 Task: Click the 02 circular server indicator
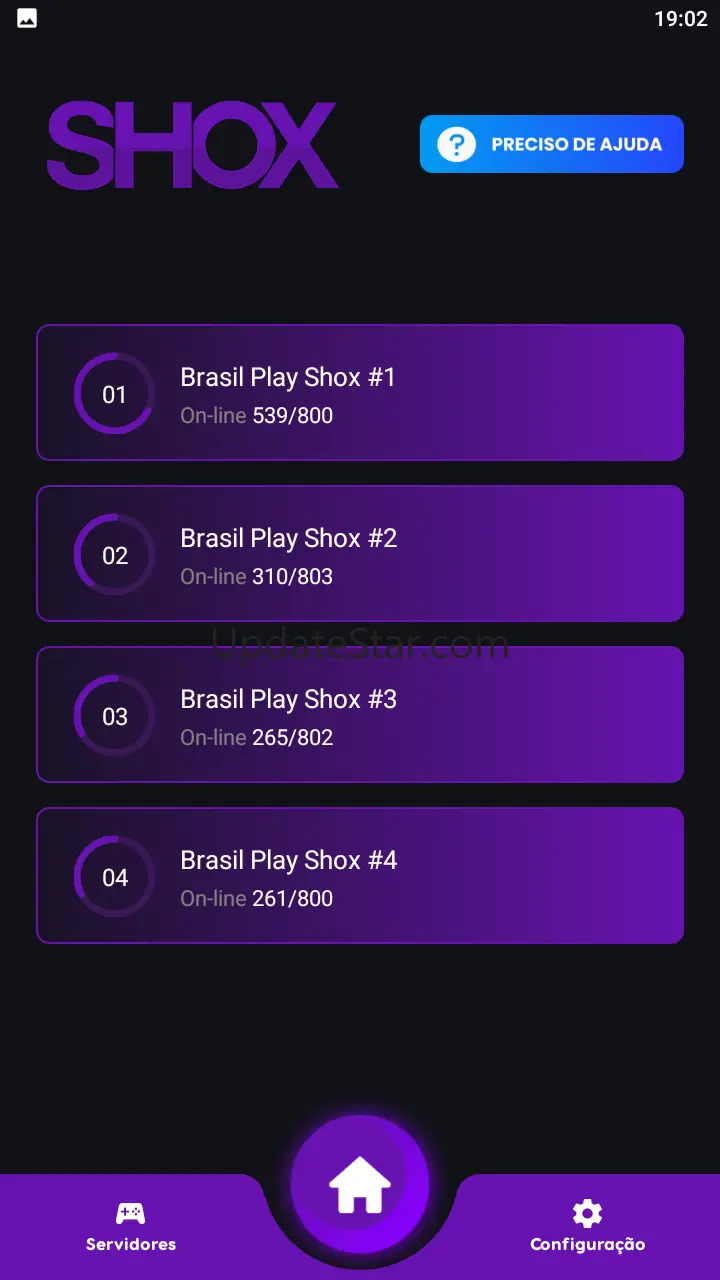click(115, 555)
